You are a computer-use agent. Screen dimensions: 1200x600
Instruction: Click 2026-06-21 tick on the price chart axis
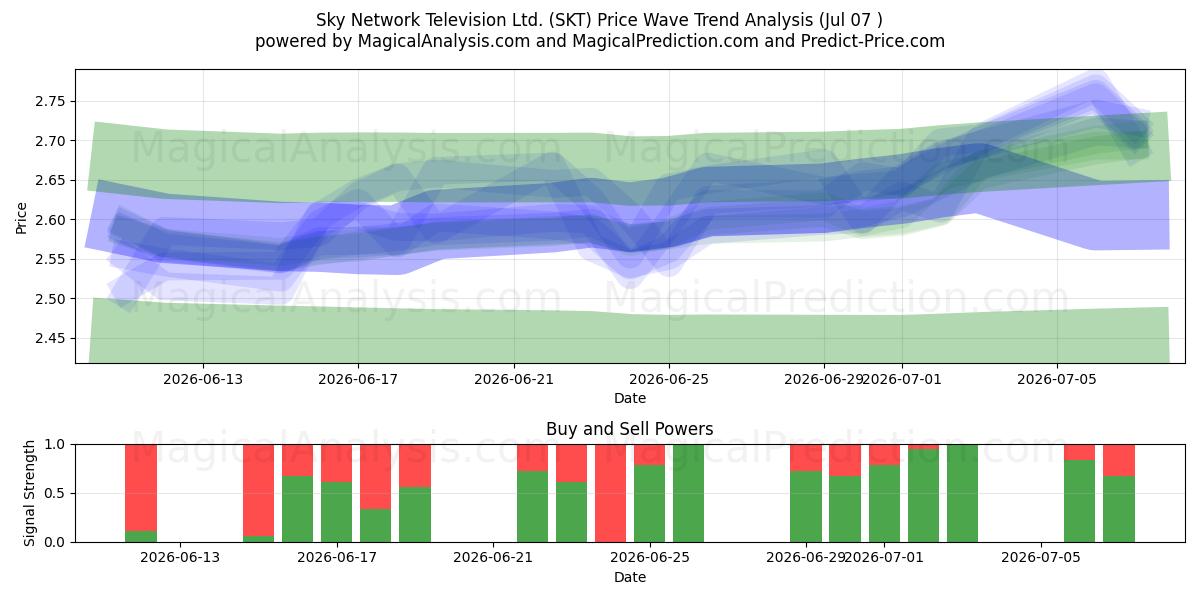pyautogui.click(x=514, y=380)
